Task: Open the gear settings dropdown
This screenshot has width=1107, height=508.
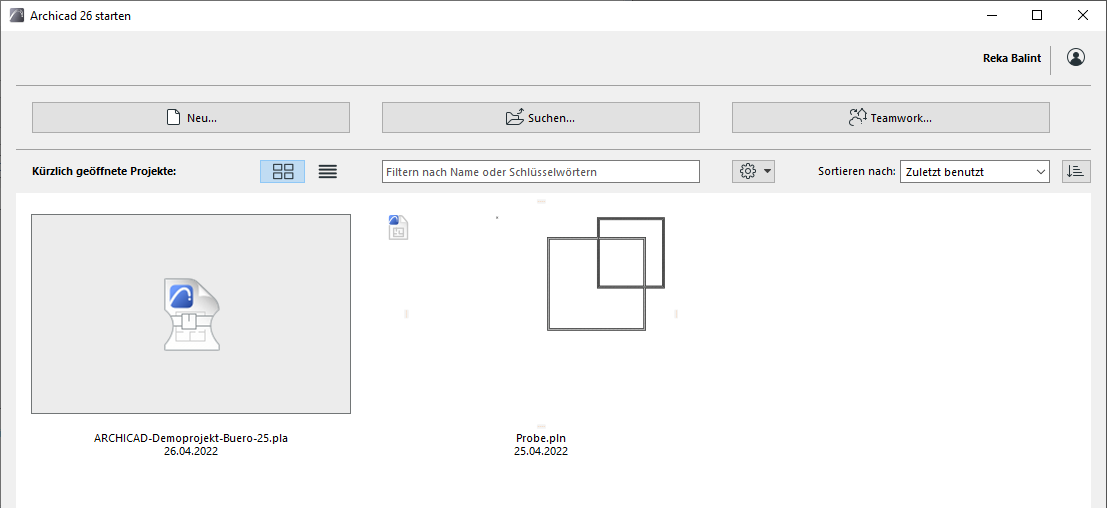Action: (x=753, y=171)
